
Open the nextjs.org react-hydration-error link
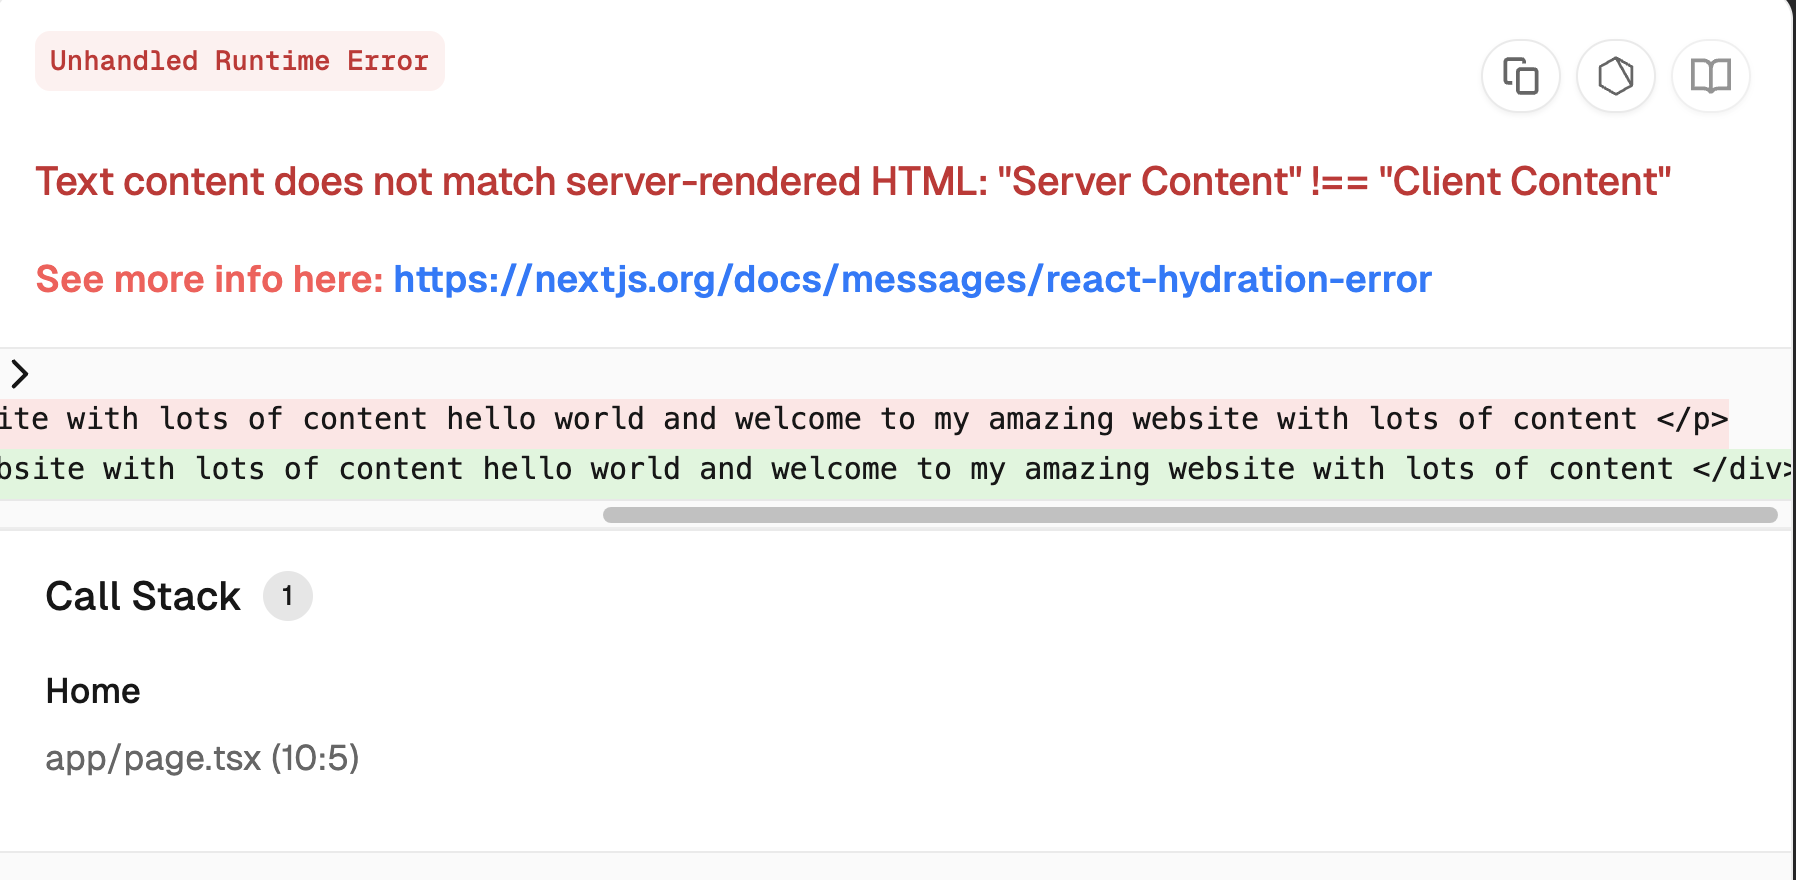(x=912, y=279)
